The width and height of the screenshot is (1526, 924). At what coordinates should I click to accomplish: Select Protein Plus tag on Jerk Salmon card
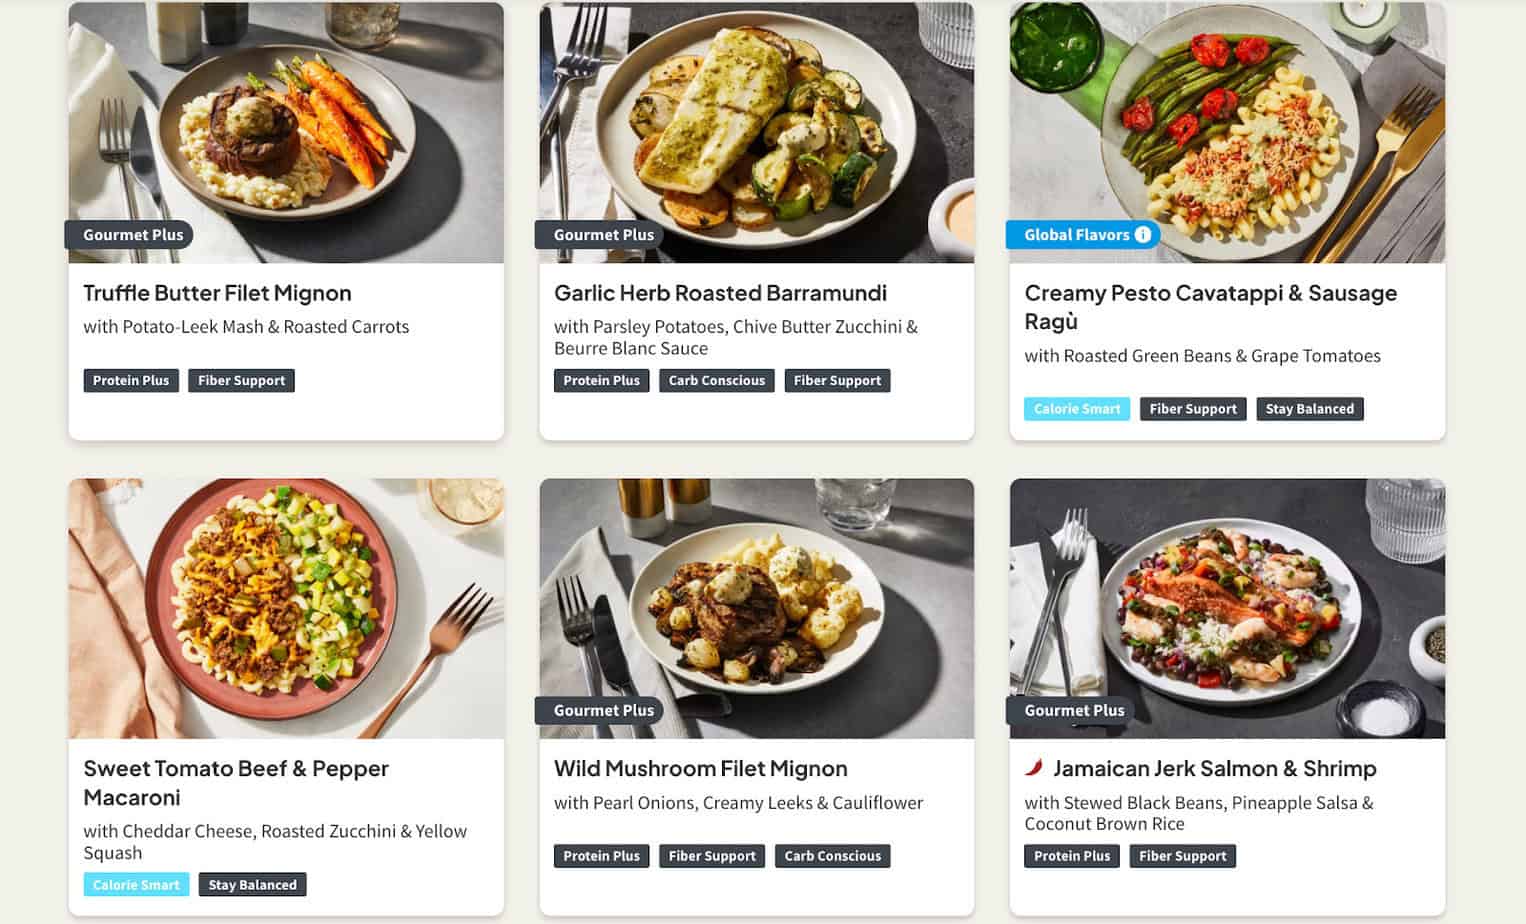pos(1072,856)
